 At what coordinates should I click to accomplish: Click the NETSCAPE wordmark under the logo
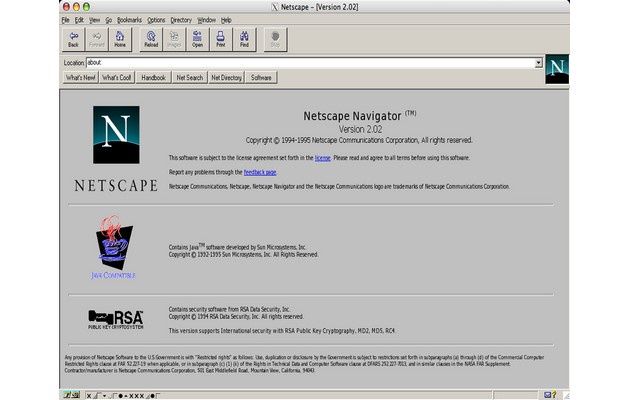click(x=116, y=185)
